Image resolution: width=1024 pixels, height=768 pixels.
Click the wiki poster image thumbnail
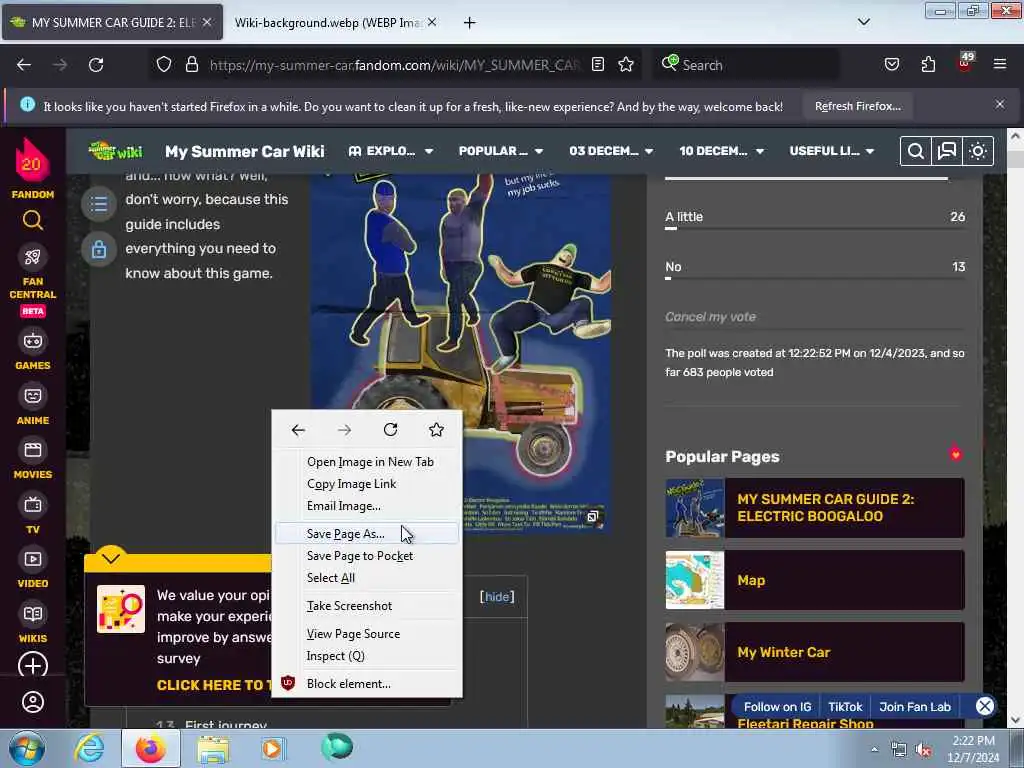(x=460, y=353)
